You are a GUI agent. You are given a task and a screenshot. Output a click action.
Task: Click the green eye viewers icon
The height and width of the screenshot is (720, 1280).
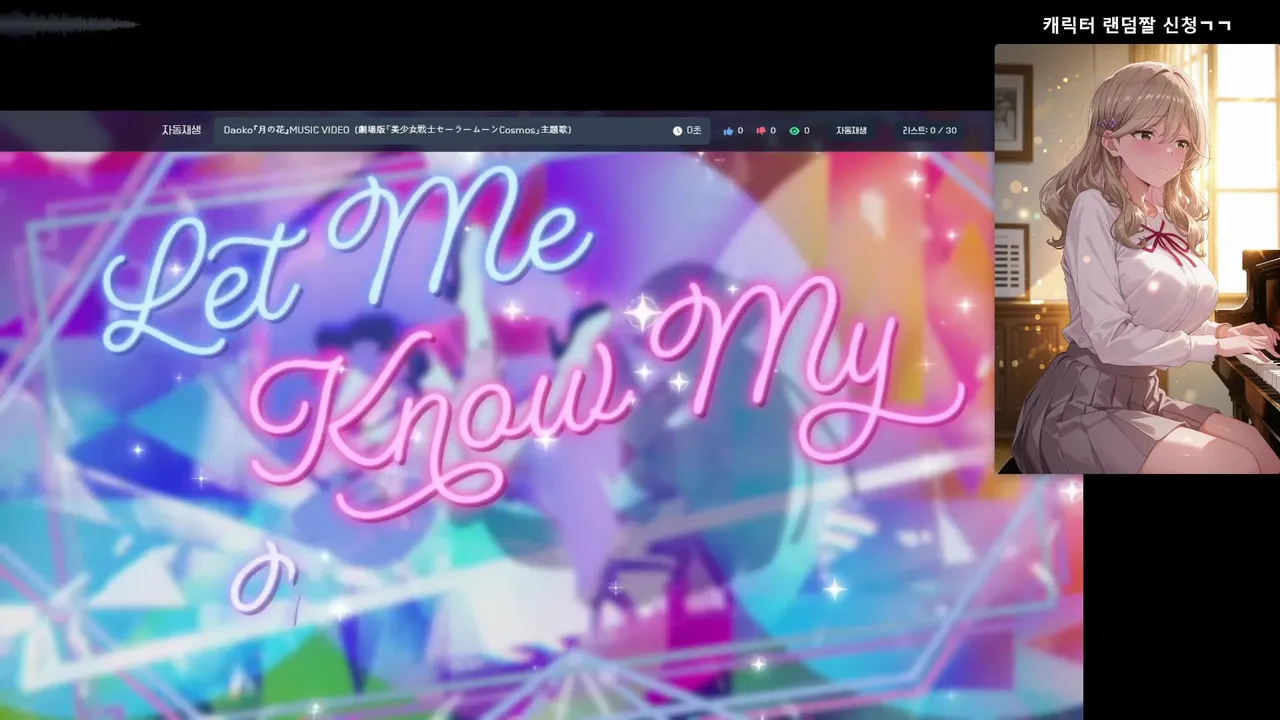point(794,131)
